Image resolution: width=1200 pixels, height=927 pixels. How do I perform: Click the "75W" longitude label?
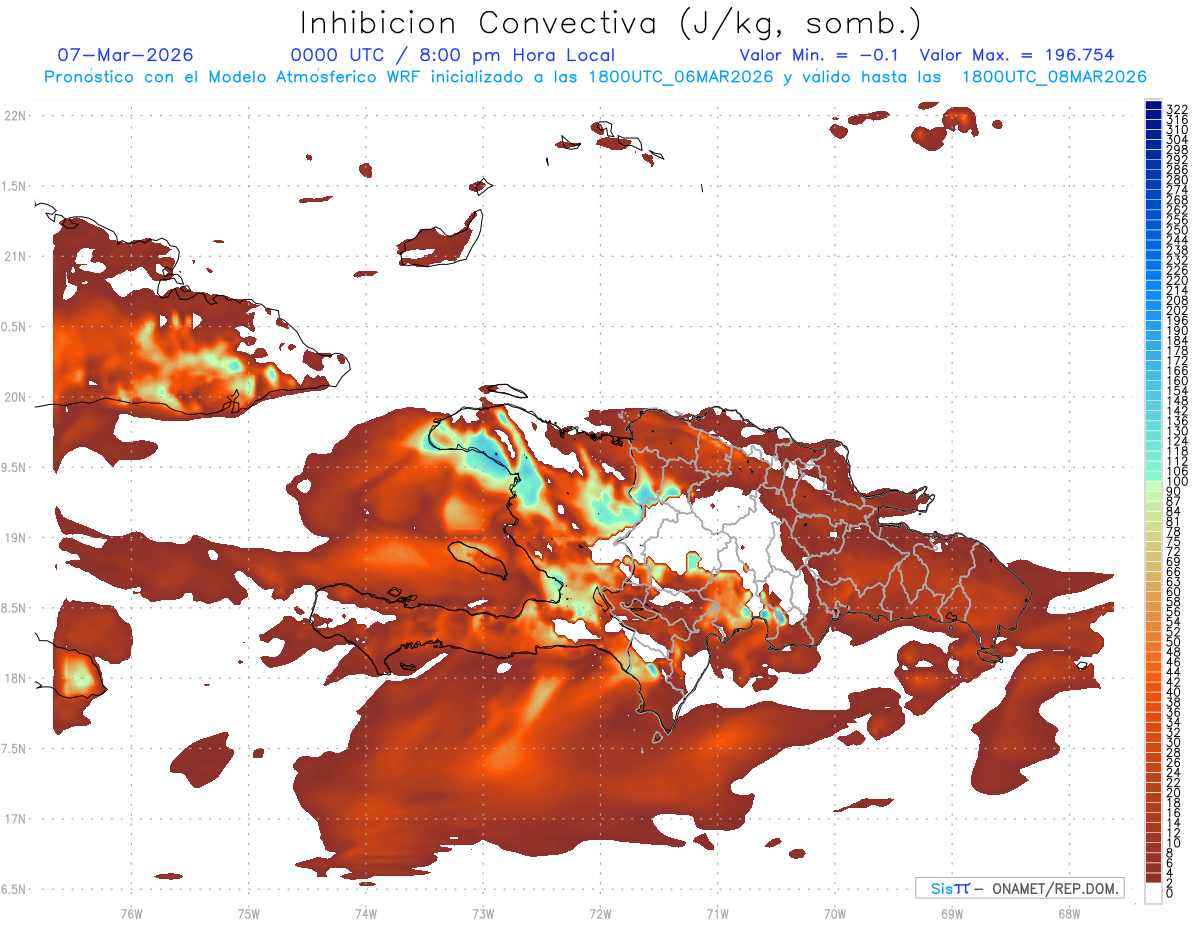click(x=248, y=914)
